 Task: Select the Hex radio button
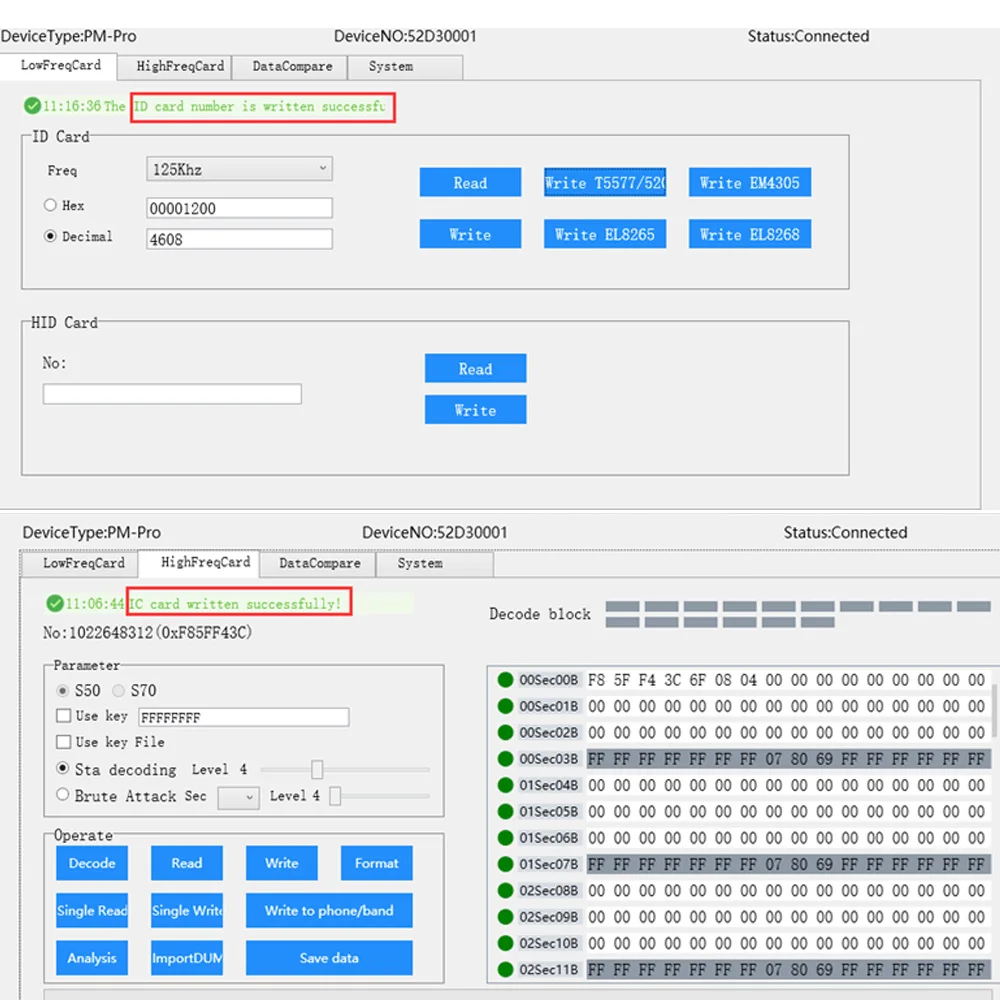(50, 206)
